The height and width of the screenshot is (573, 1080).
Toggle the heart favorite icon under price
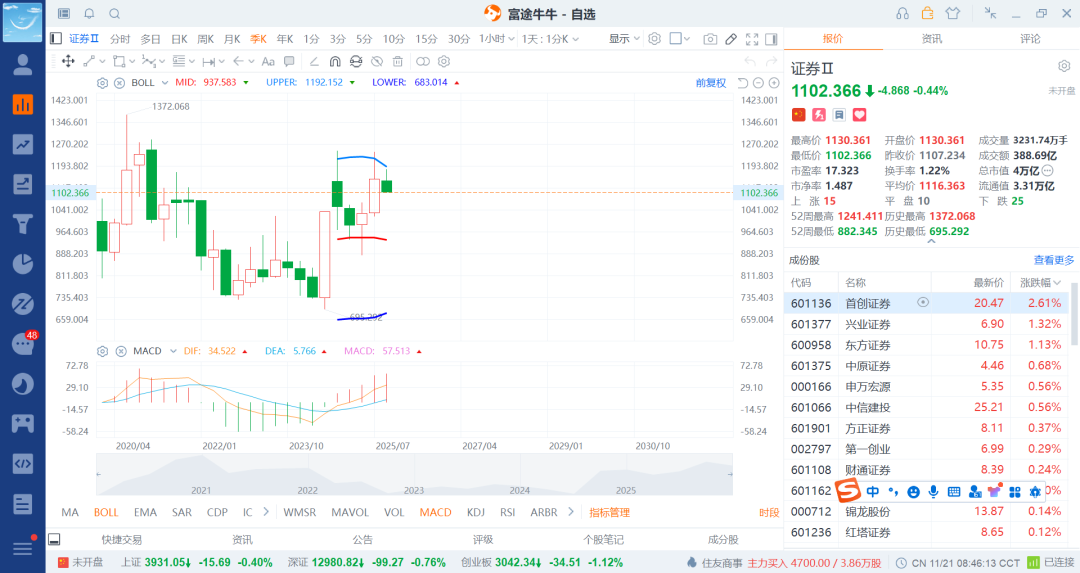(860, 115)
